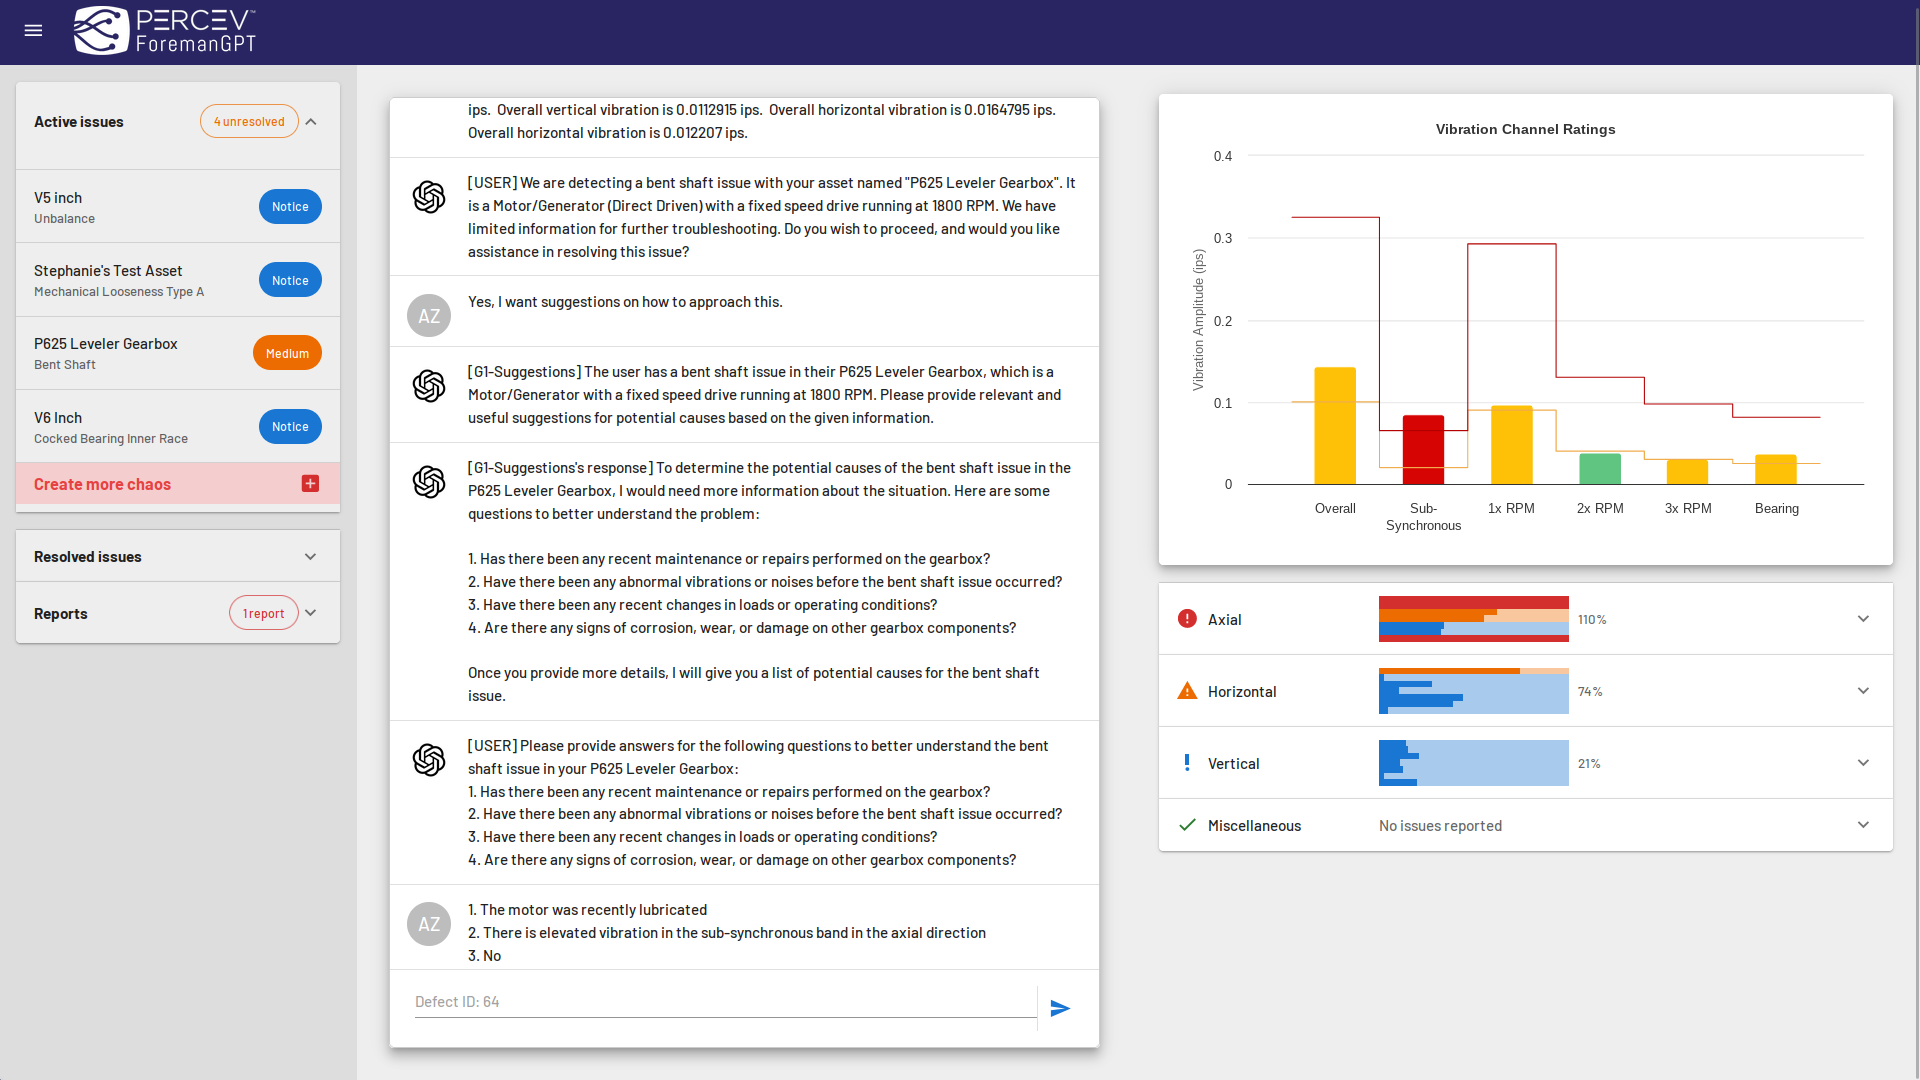The image size is (1920, 1080).
Task: Click the blue Vertical exclamation icon
Action: 1187,763
